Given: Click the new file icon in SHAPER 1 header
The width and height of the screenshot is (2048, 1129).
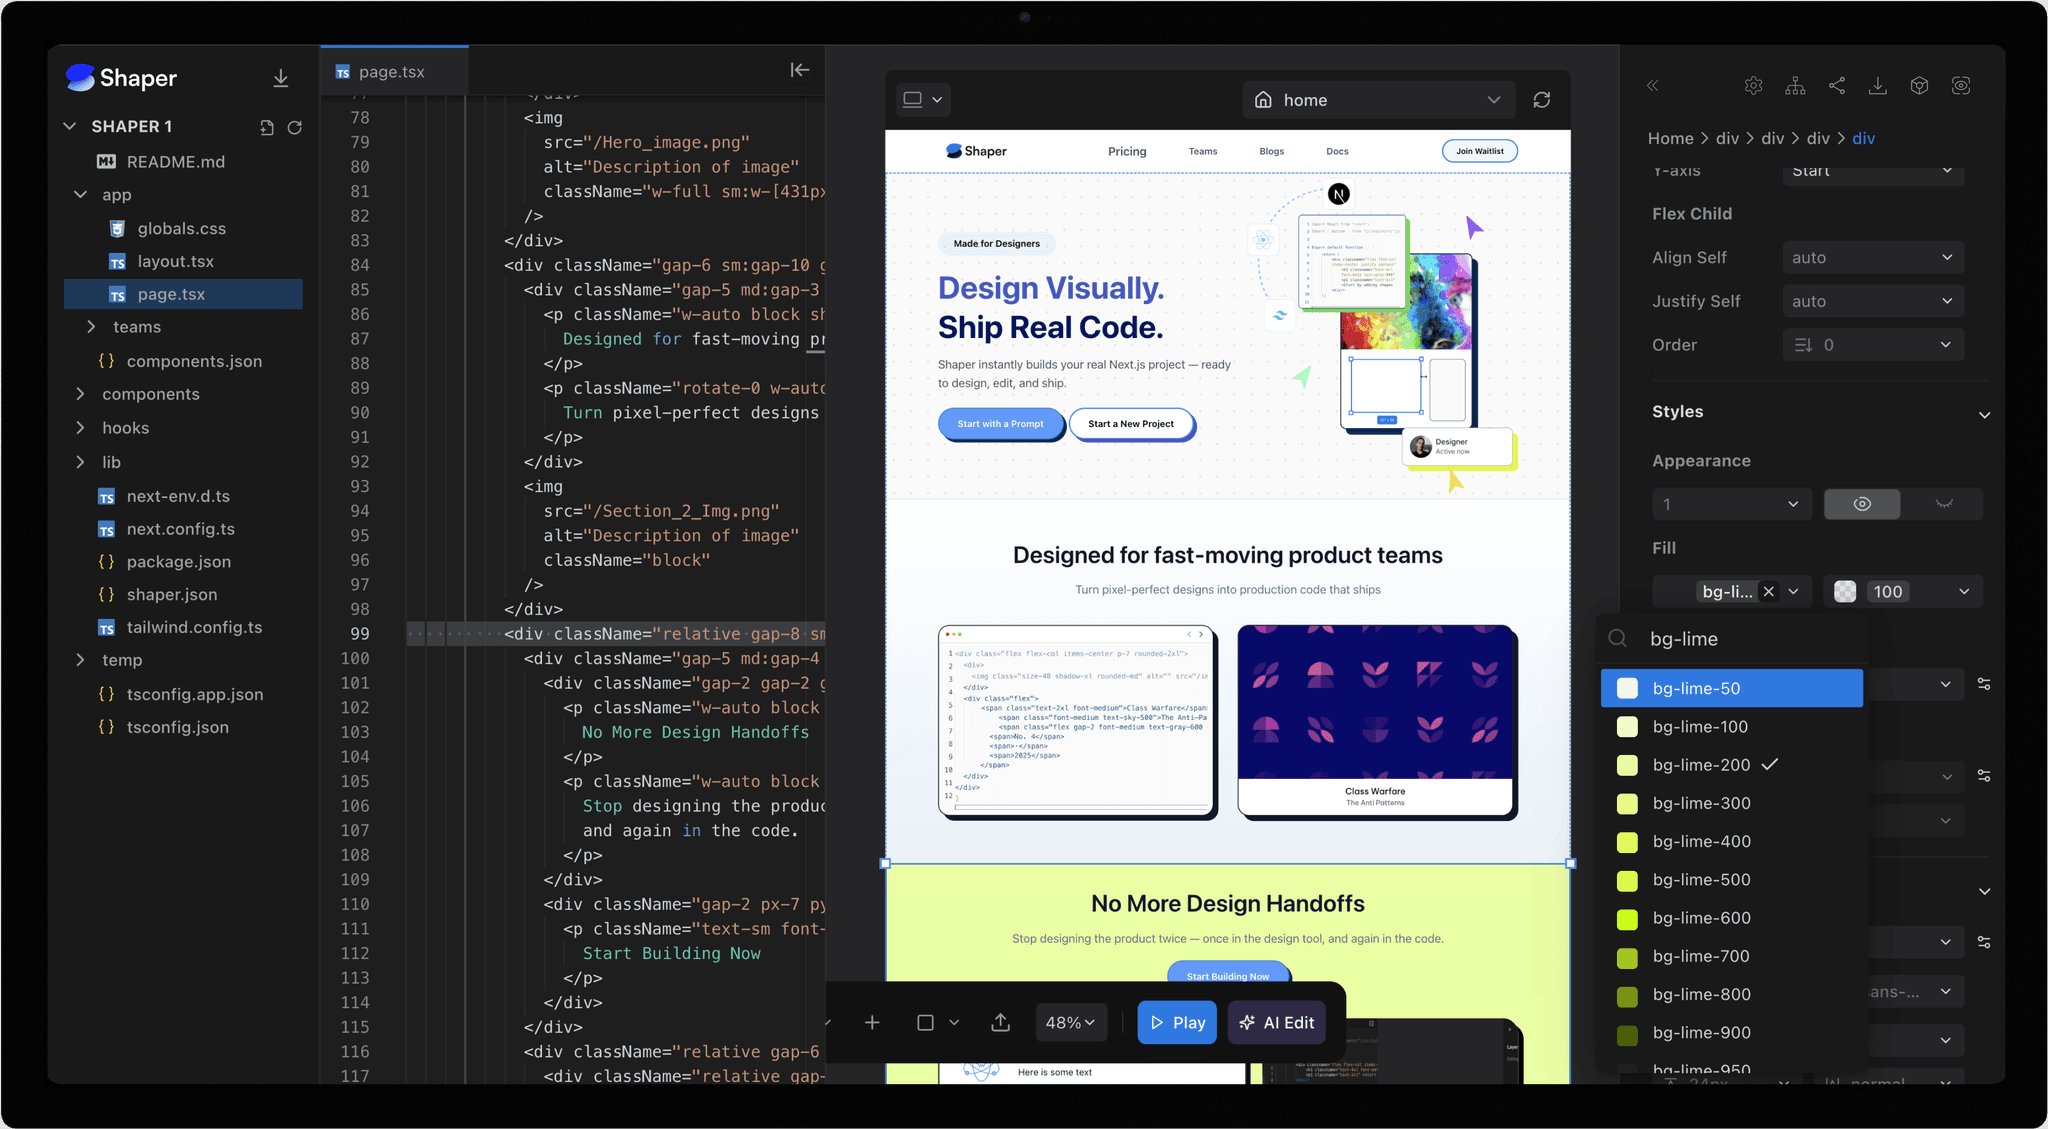Looking at the screenshot, I should point(266,127).
